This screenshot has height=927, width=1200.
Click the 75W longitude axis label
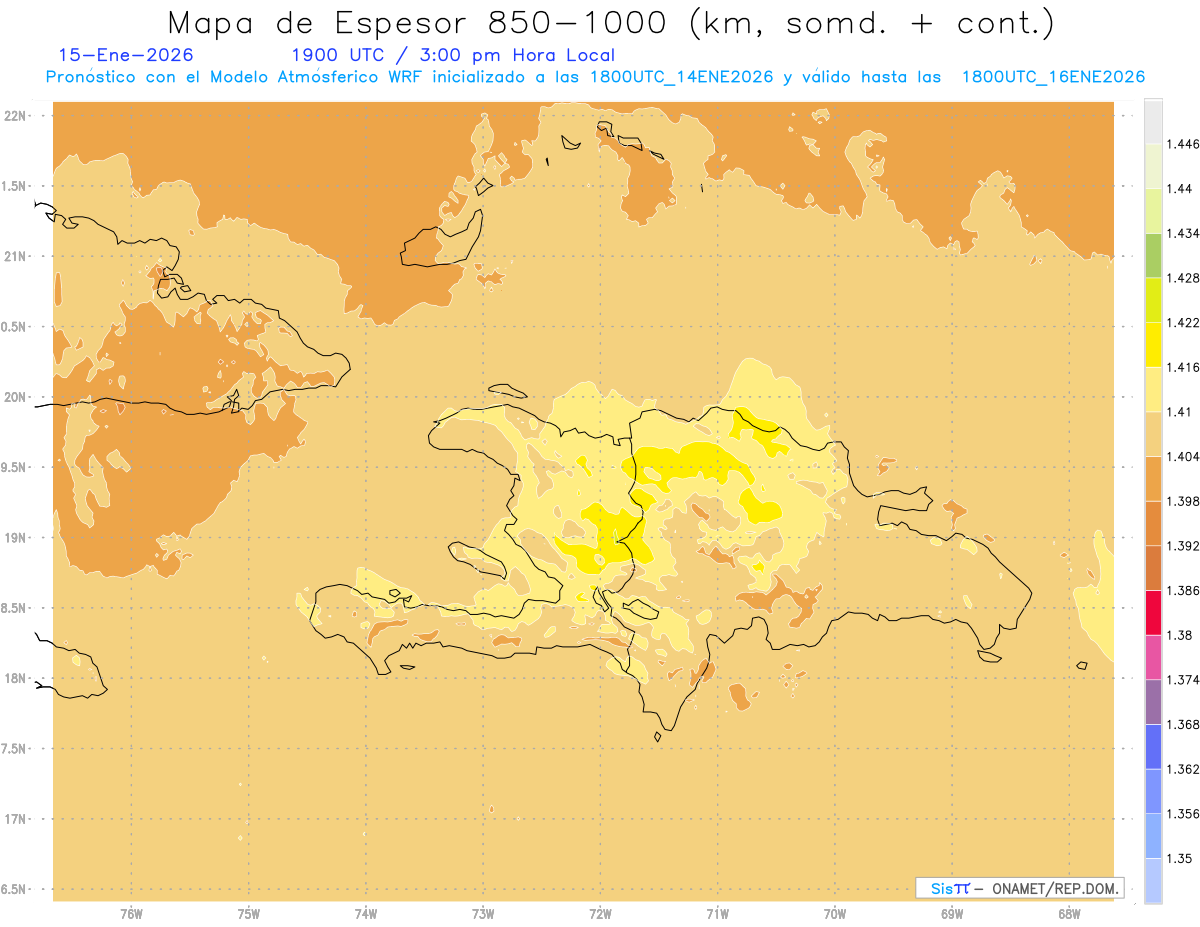[x=249, y=914]
